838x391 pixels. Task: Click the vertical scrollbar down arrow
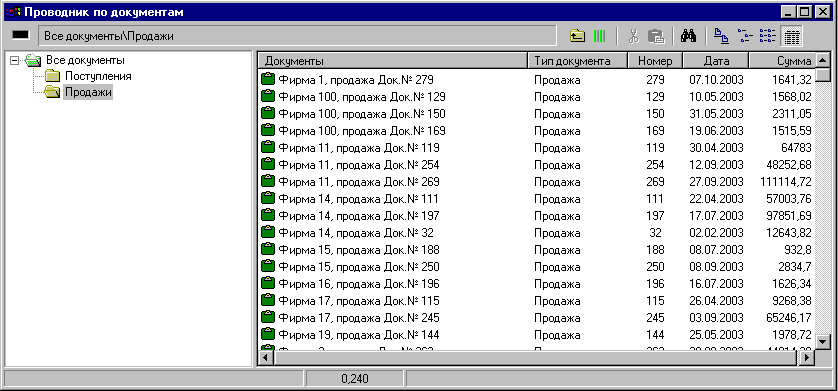pos(823,342)
